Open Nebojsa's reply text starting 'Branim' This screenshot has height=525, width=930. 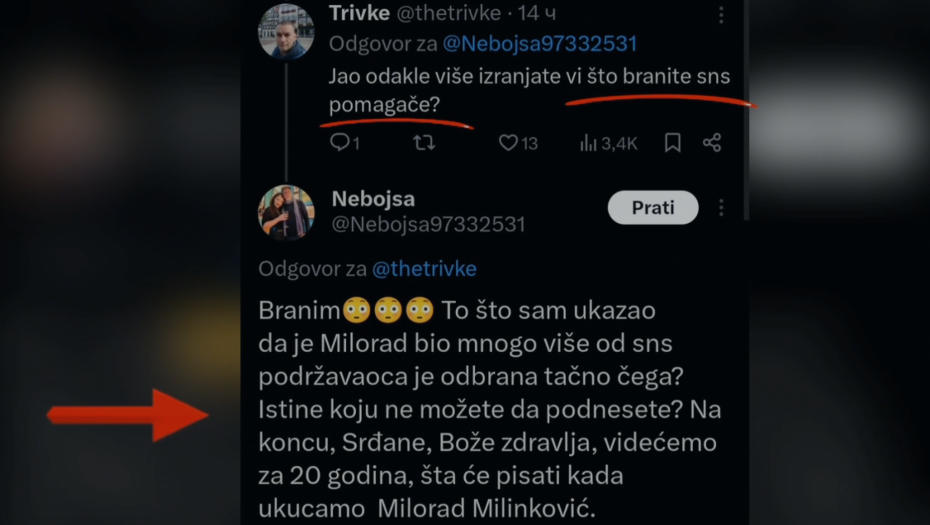(x=489, y=409)
